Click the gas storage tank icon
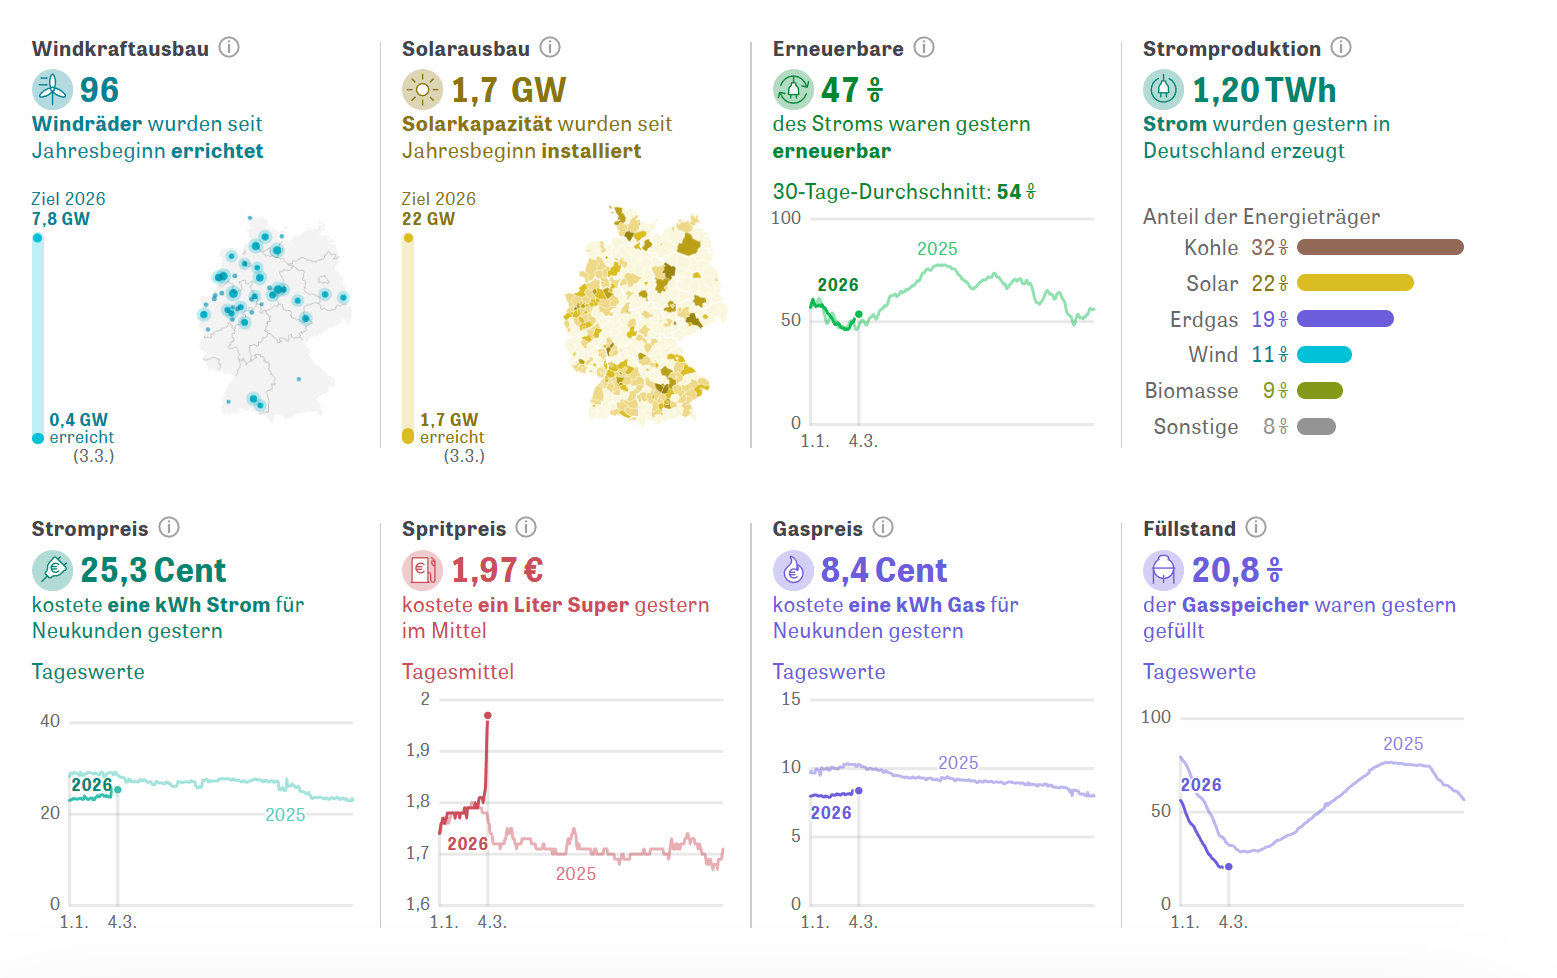 point(1163,570)
